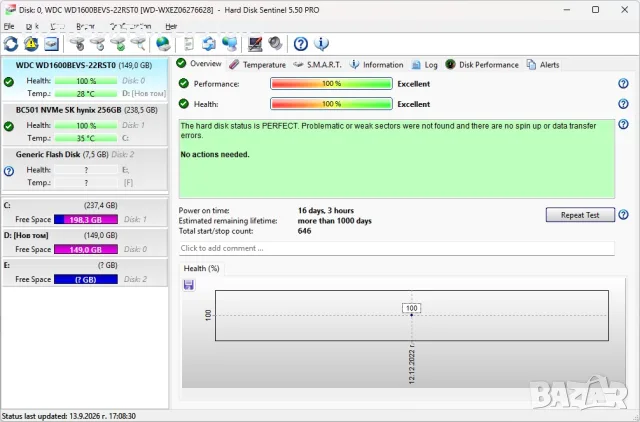Screen dimensions: 640x422
Task: Select the E: partition entry
Action: [85, 272]
